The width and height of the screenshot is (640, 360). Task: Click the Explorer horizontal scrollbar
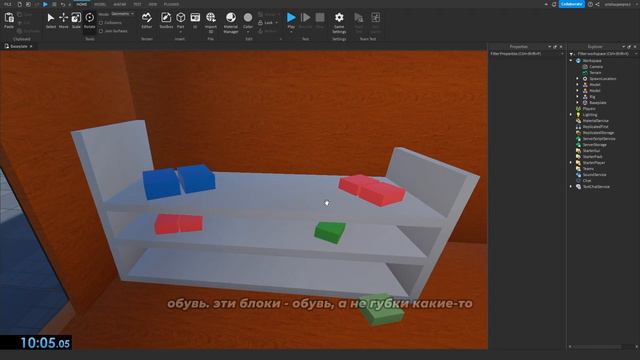pyautogui.click(x=597, y=347)
